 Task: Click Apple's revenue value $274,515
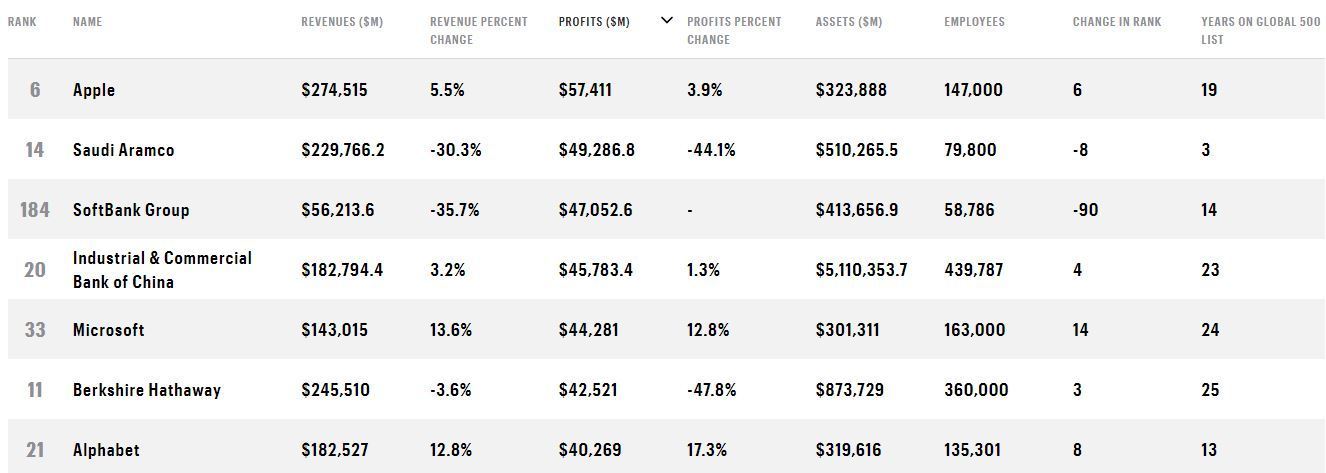334,90
